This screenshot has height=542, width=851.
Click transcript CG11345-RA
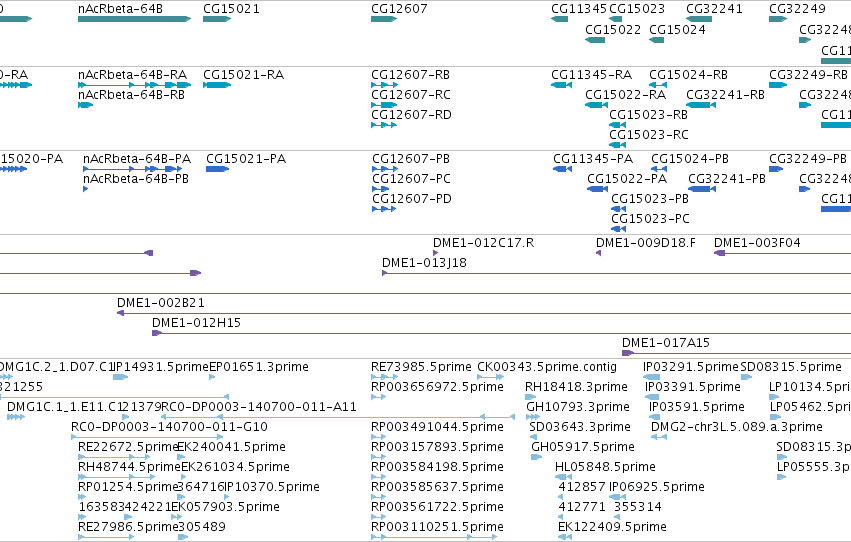point(562,85)
